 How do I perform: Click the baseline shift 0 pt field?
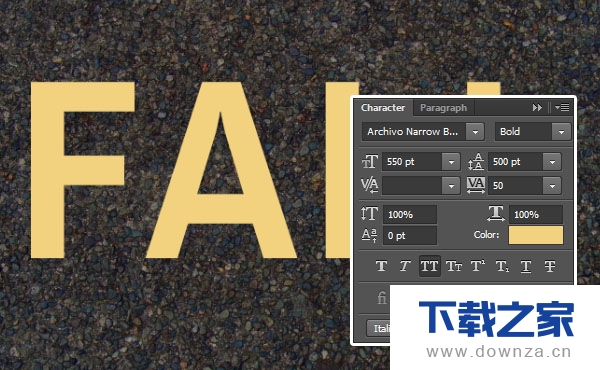(410, 236)
